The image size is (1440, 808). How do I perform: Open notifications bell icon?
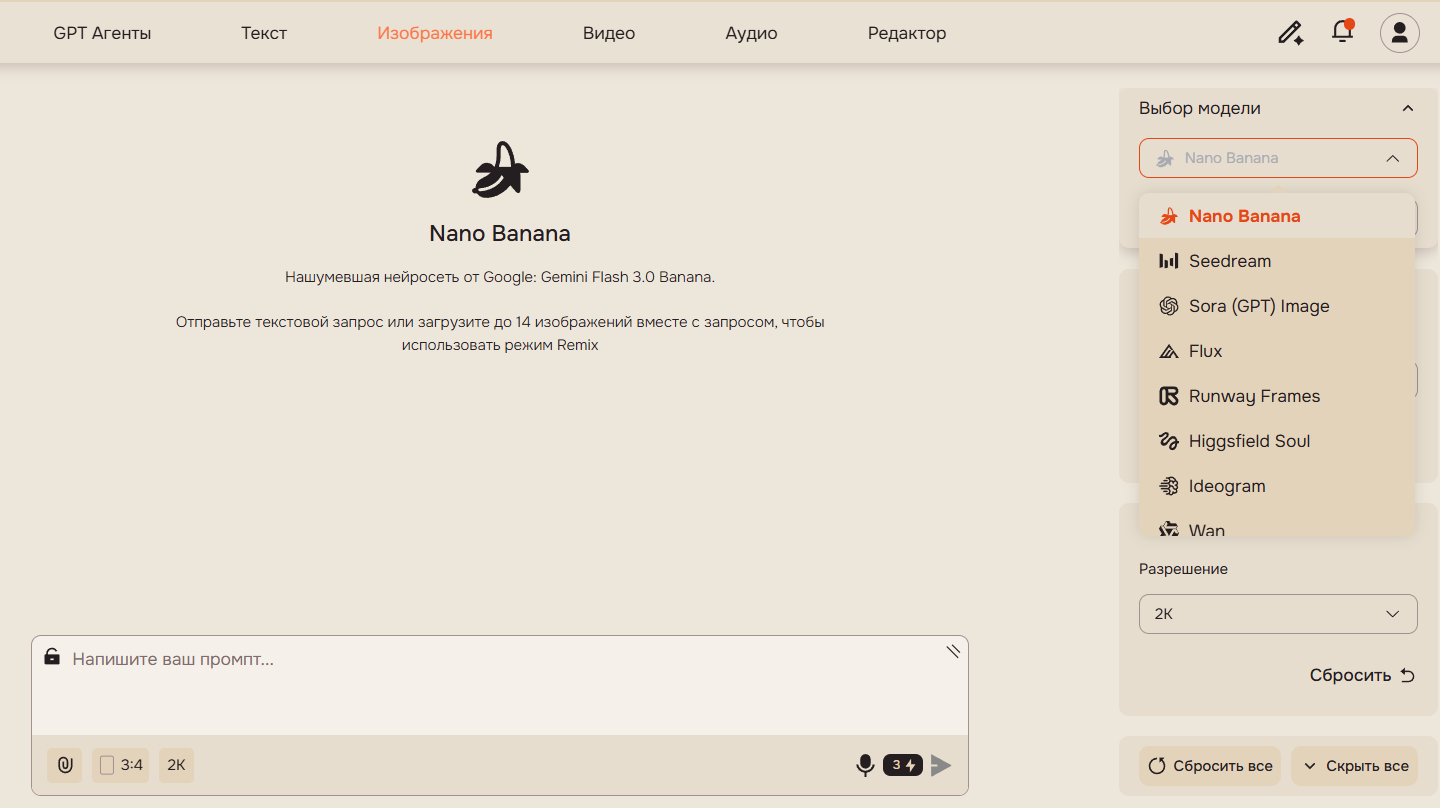1343,32
